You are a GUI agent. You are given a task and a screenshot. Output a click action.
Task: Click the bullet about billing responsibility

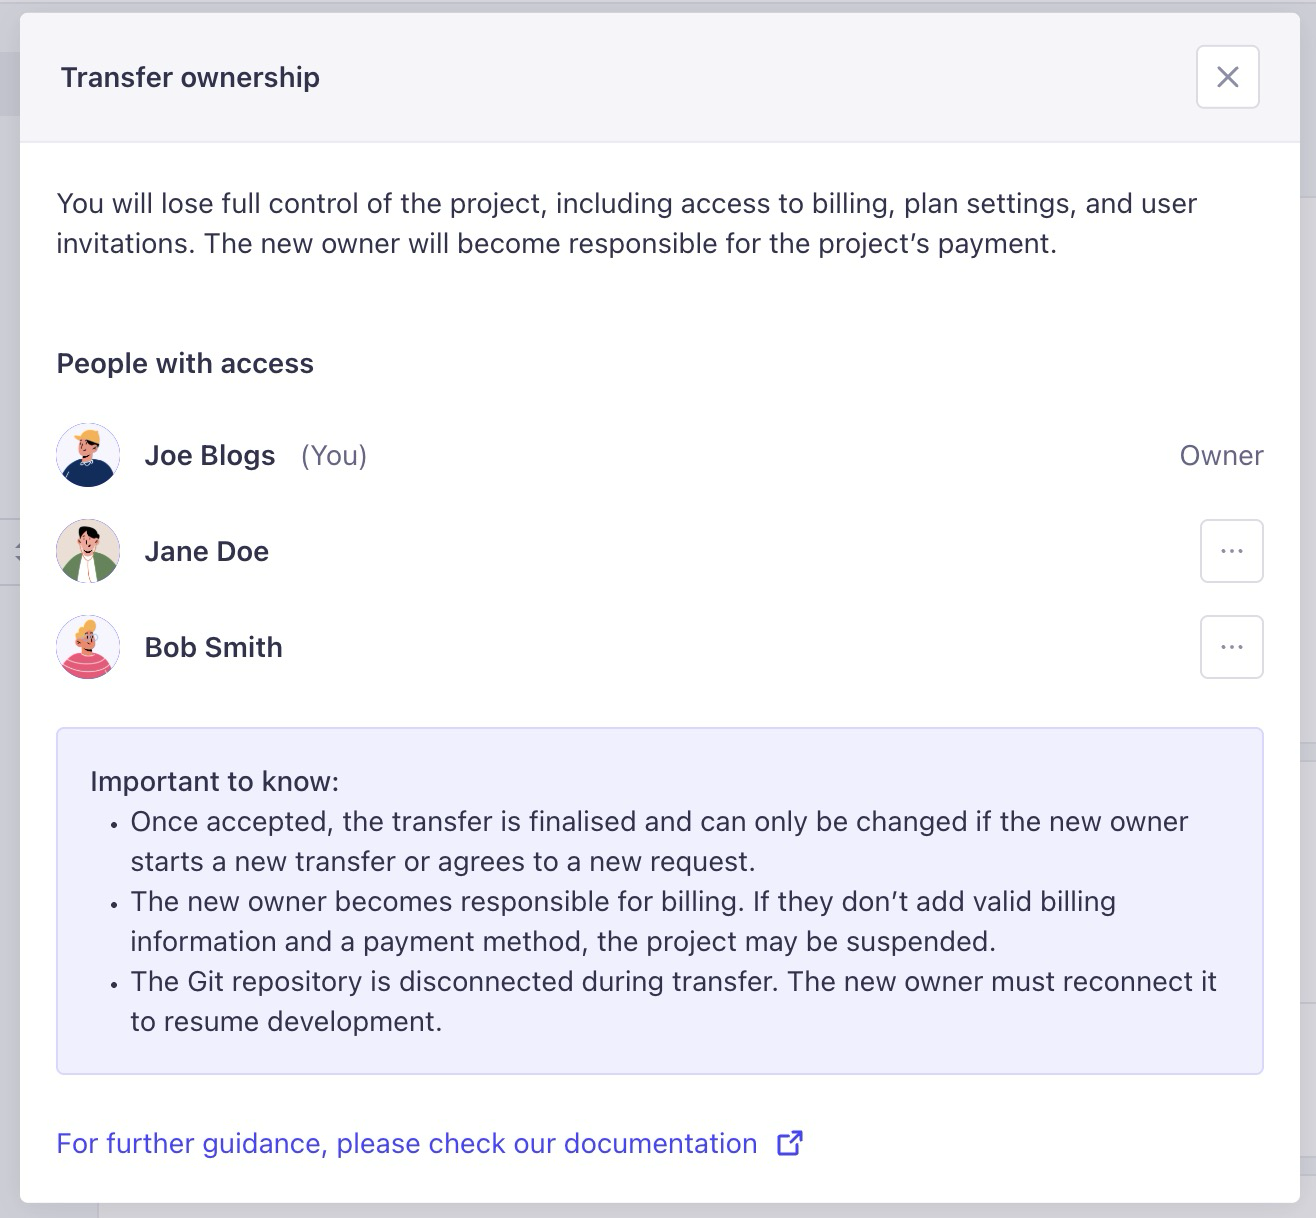point(622,921)
